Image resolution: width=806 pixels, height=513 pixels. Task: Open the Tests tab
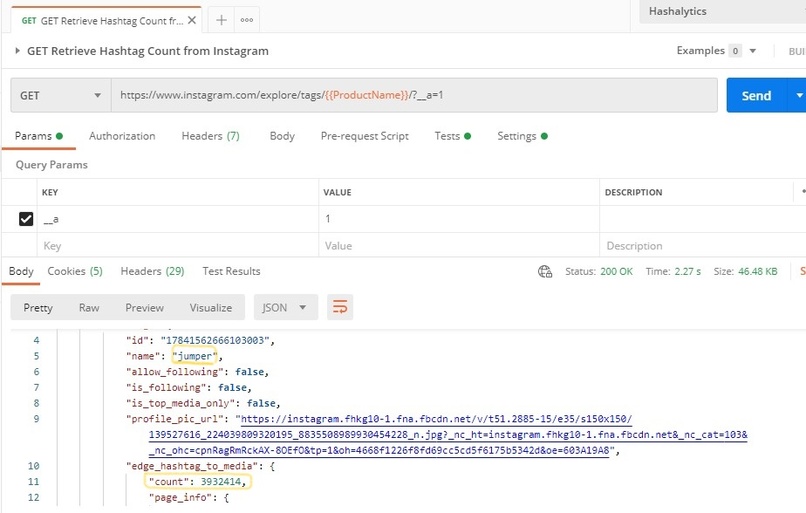pos(452,136)
